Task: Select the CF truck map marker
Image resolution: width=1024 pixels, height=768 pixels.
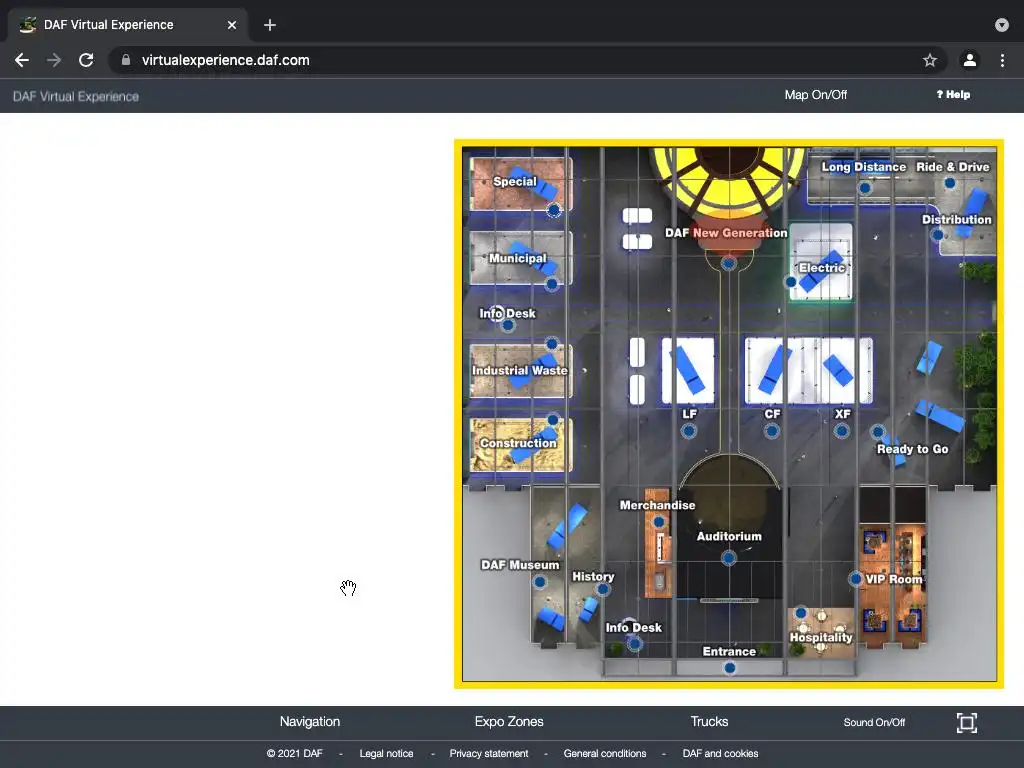Action: coord(772,431)
